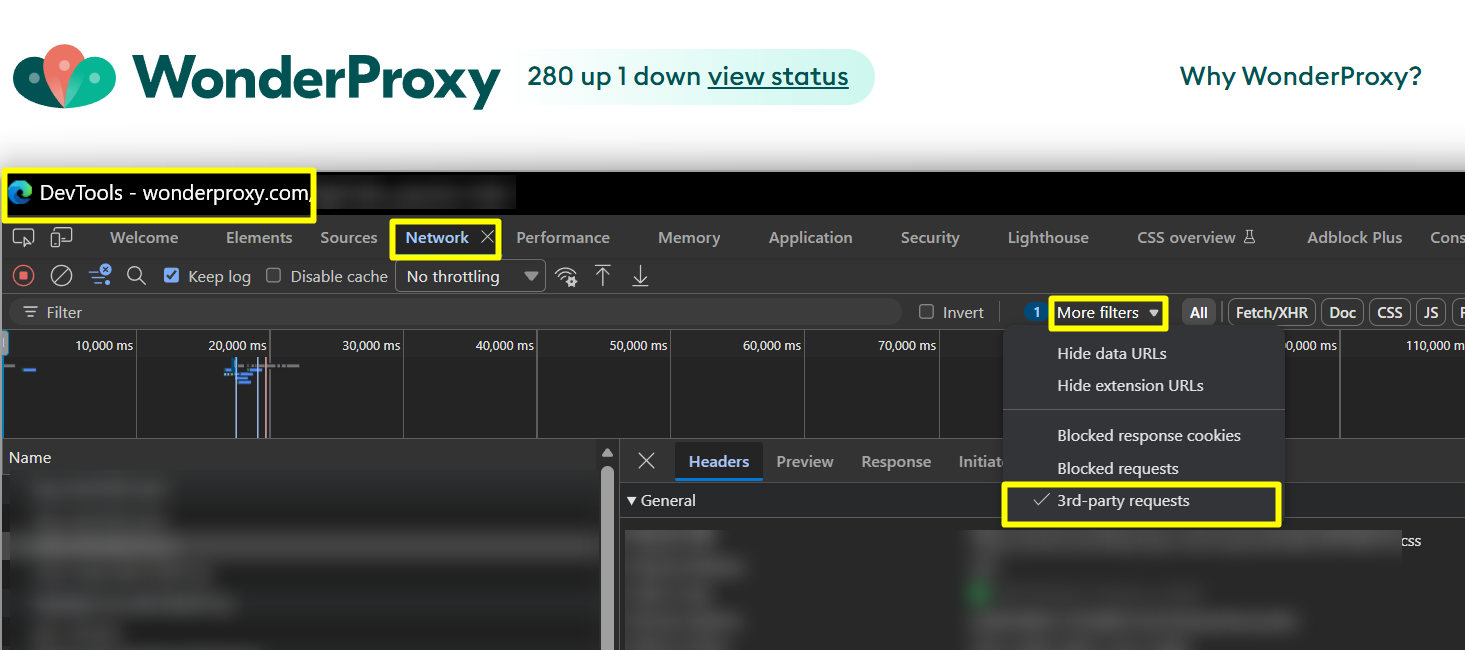Filter by Fetch/XHR requests
This screenshot has height=650, width=1465.
click(x=1272, y=313)
